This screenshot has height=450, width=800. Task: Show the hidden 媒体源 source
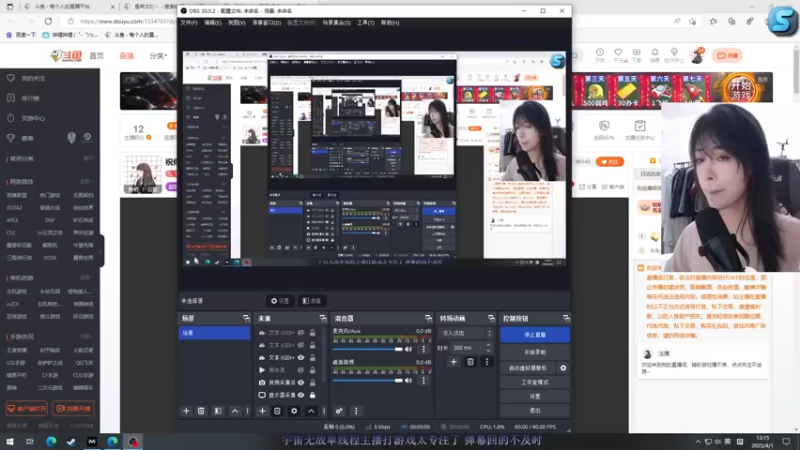click(301, 370)
